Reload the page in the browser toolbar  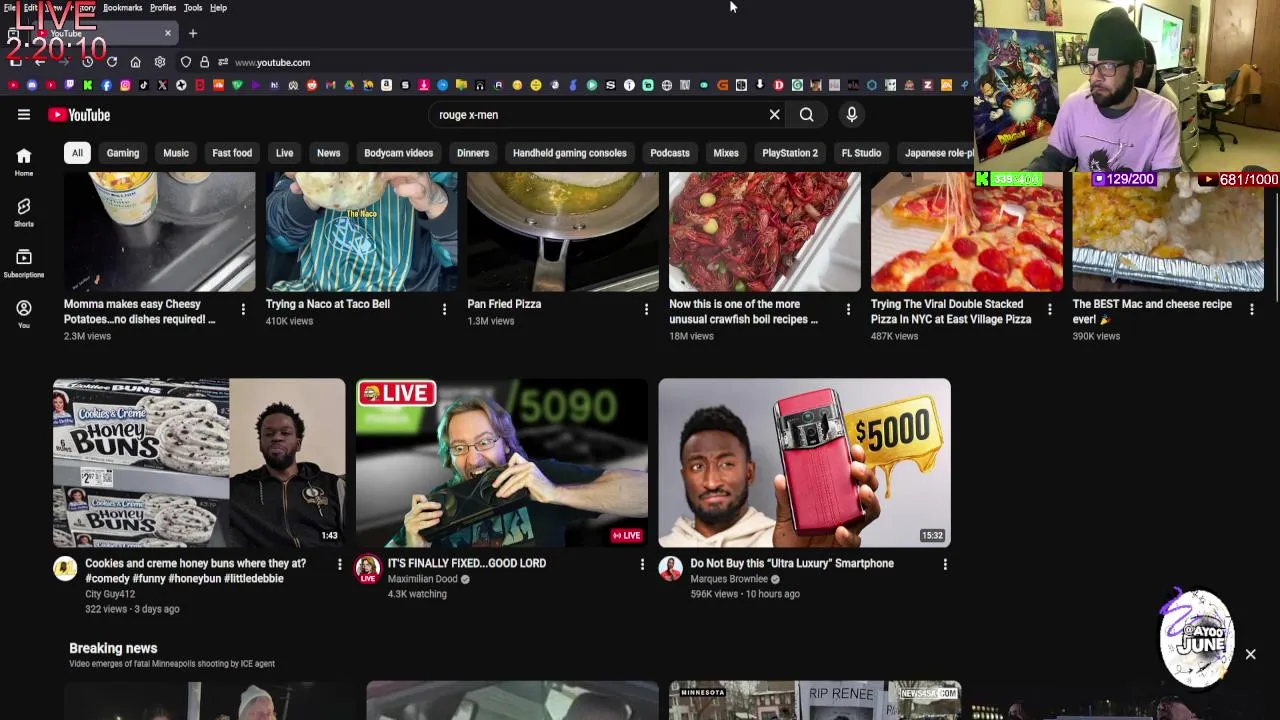[x=111, y=62]
